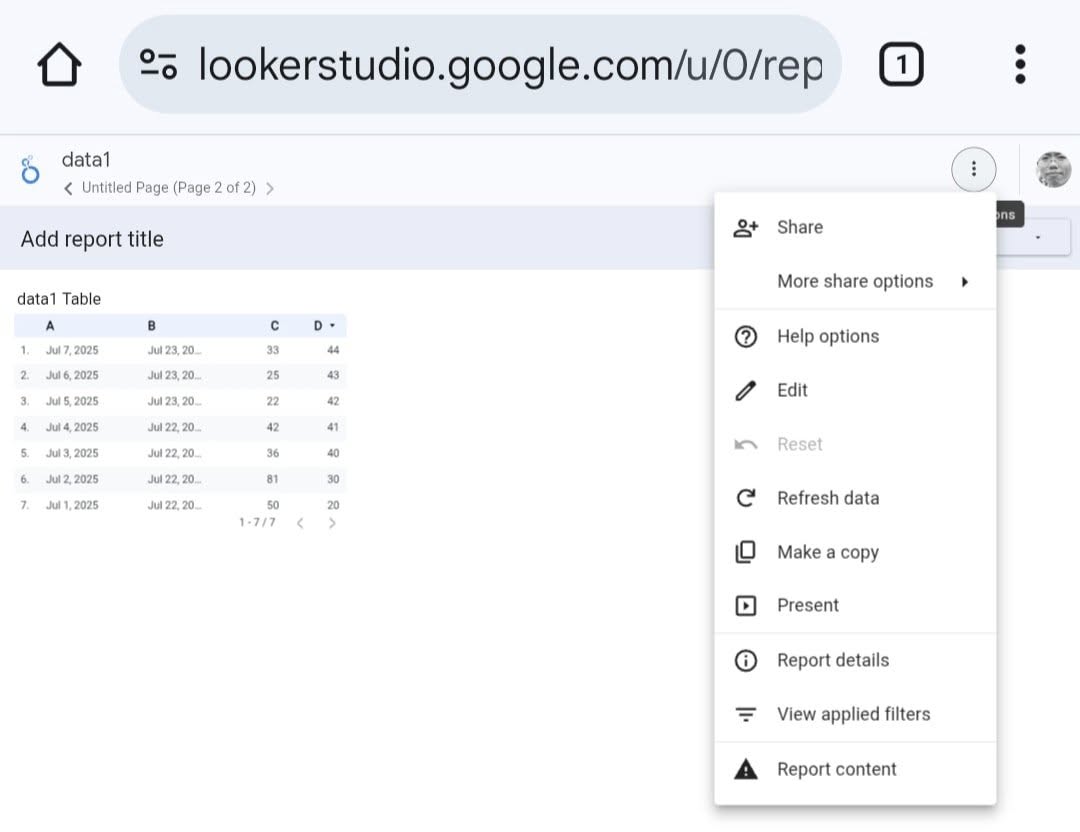Start Present mode
Viewport: 1080px width, 832px height.
[808, 605]
